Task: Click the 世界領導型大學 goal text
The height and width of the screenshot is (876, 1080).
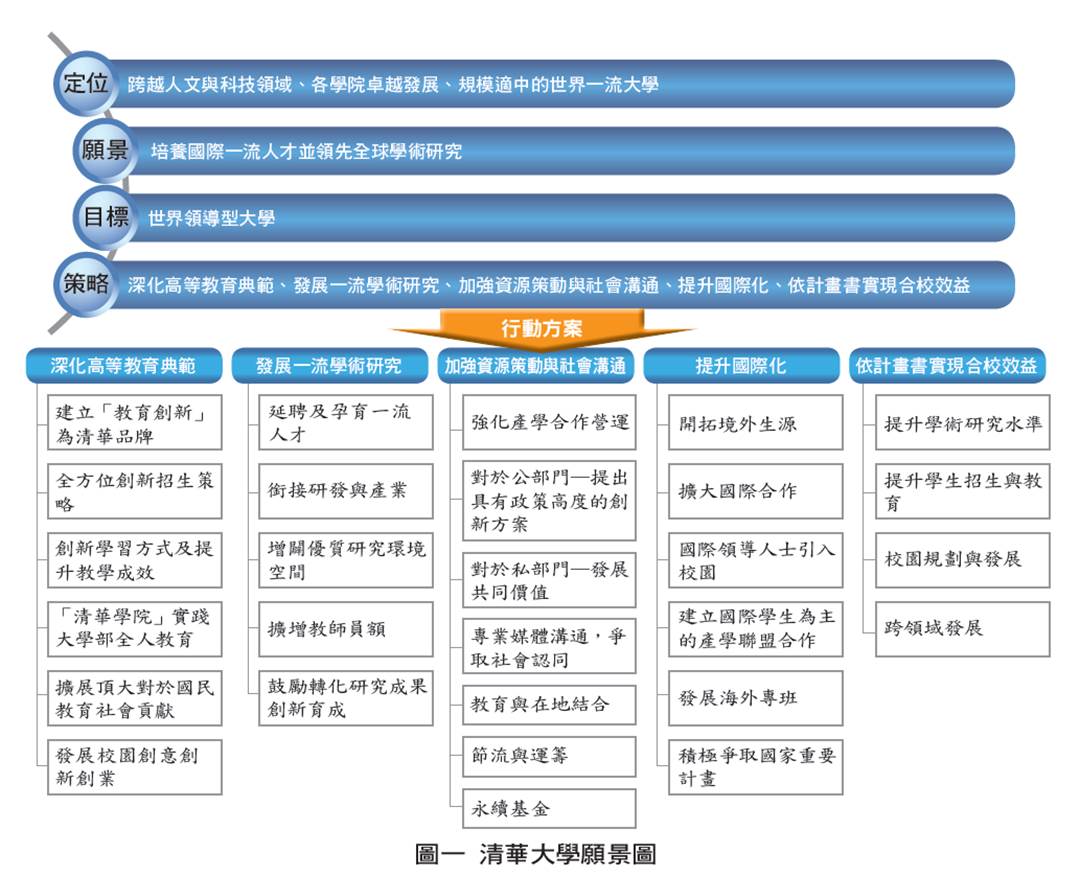Action: [x=211, y=218]
